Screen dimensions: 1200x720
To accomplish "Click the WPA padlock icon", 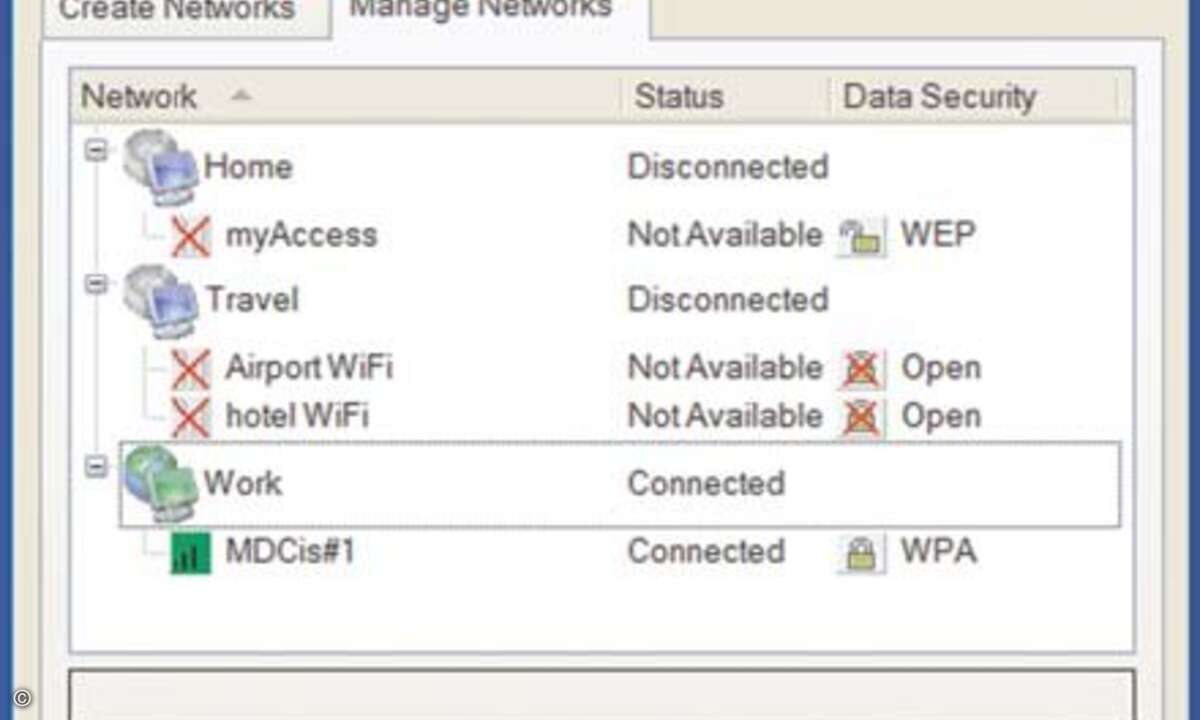I will (861, 553).
